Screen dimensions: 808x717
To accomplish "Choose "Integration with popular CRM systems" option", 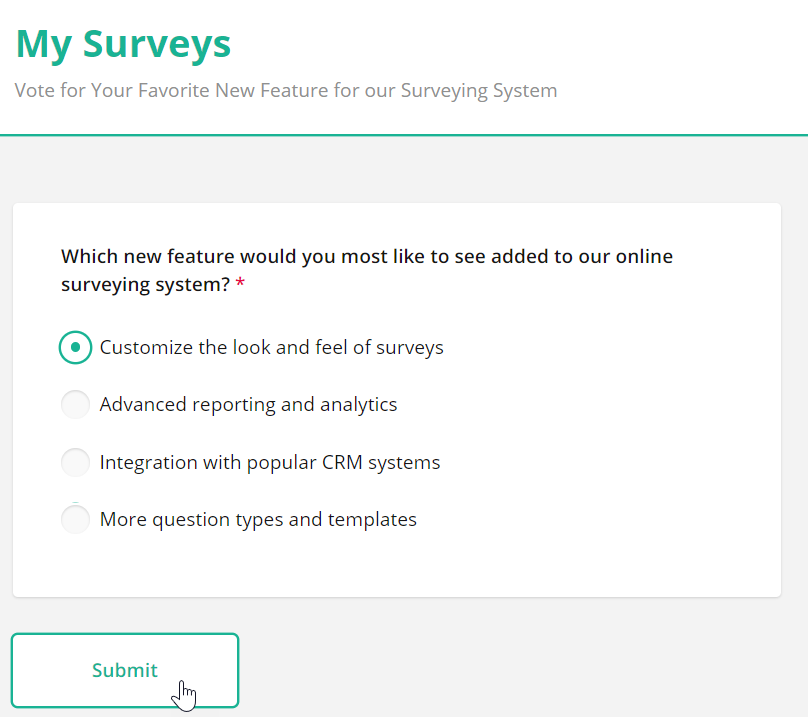I will 75,462.
